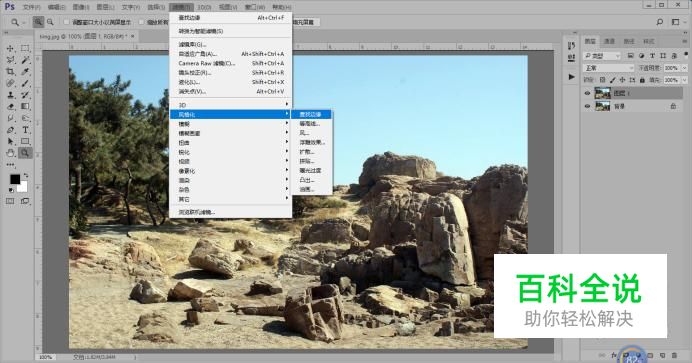The width and height of the screenshot is (692, 363).
Task: Select the Gradient tool
Action: point(25,106)
